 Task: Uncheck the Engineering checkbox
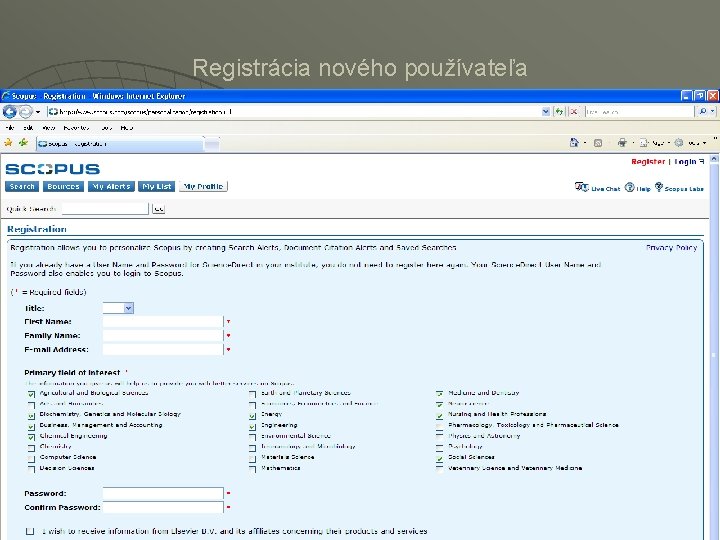coord(253,427)
